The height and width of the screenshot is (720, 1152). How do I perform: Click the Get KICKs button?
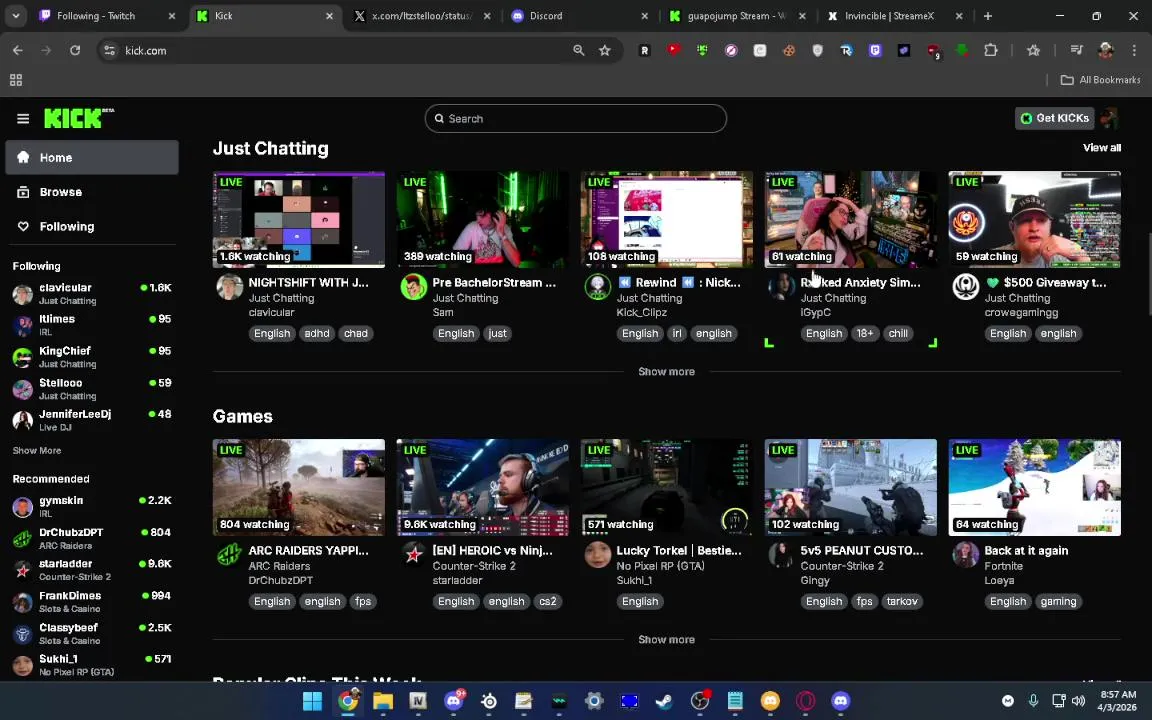(1054, 118)
